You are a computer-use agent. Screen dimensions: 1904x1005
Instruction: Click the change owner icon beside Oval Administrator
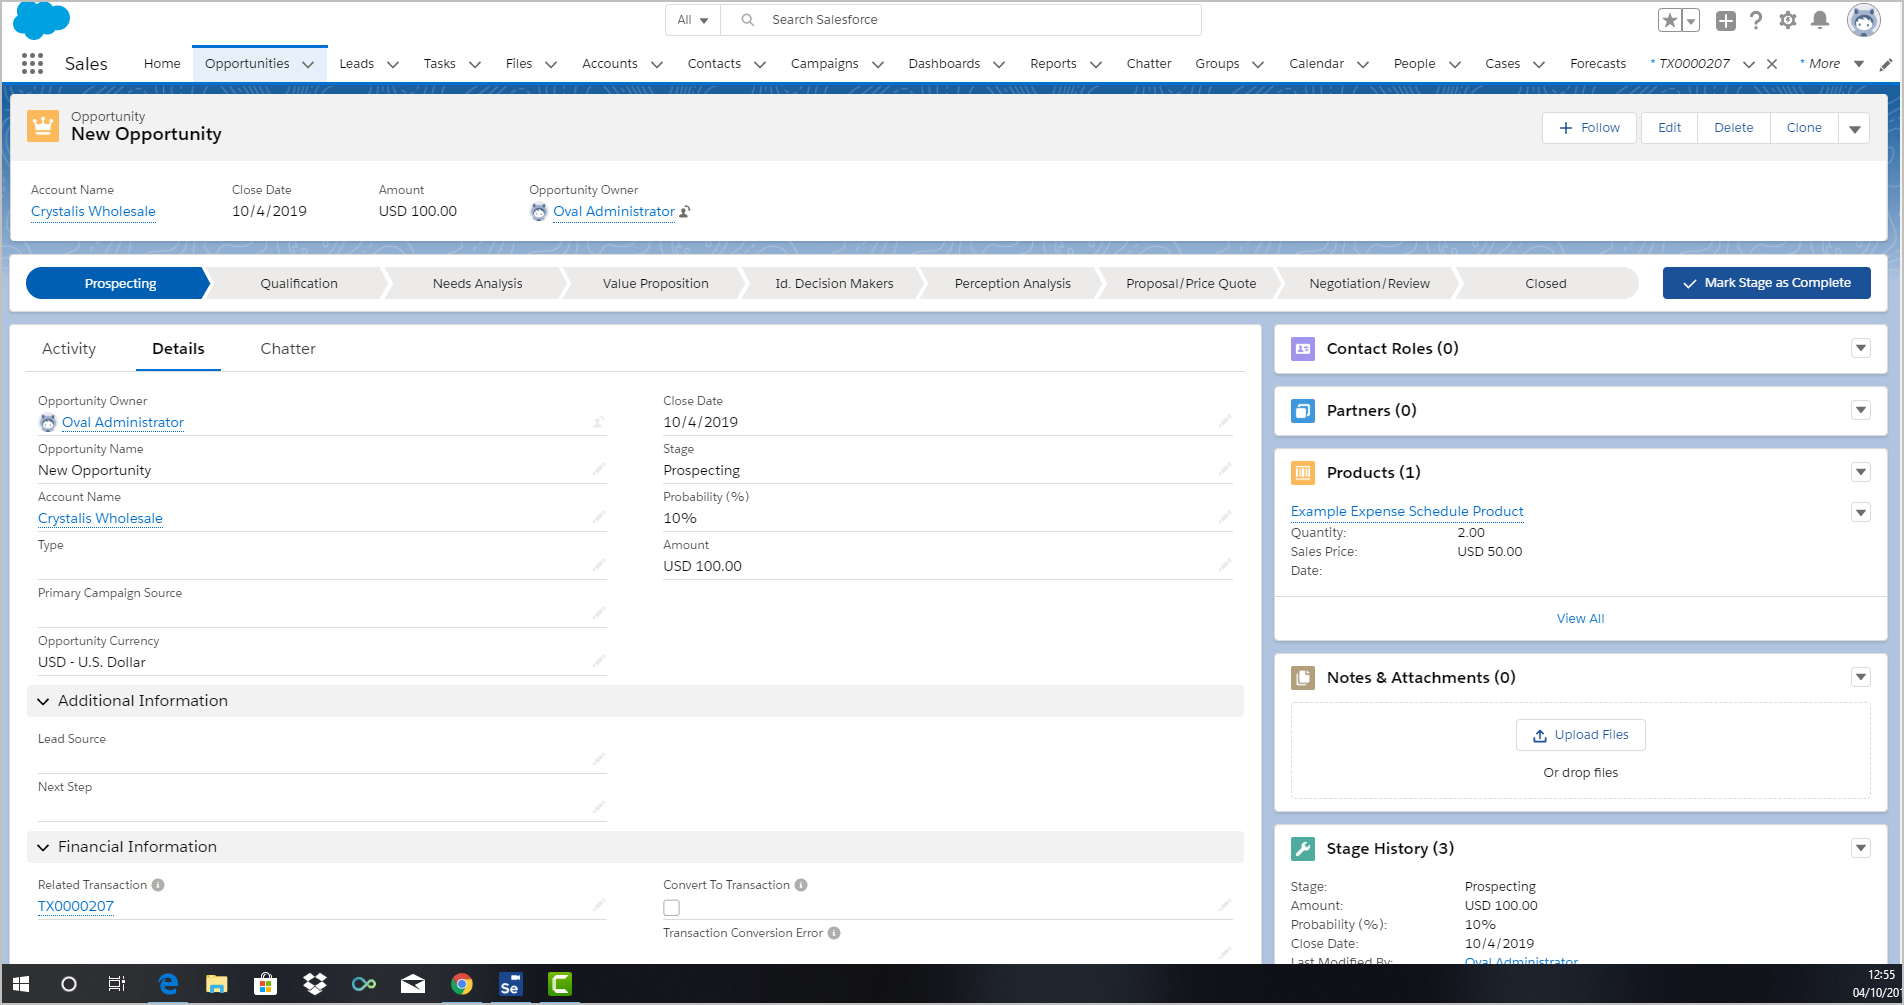pos(685,212)
